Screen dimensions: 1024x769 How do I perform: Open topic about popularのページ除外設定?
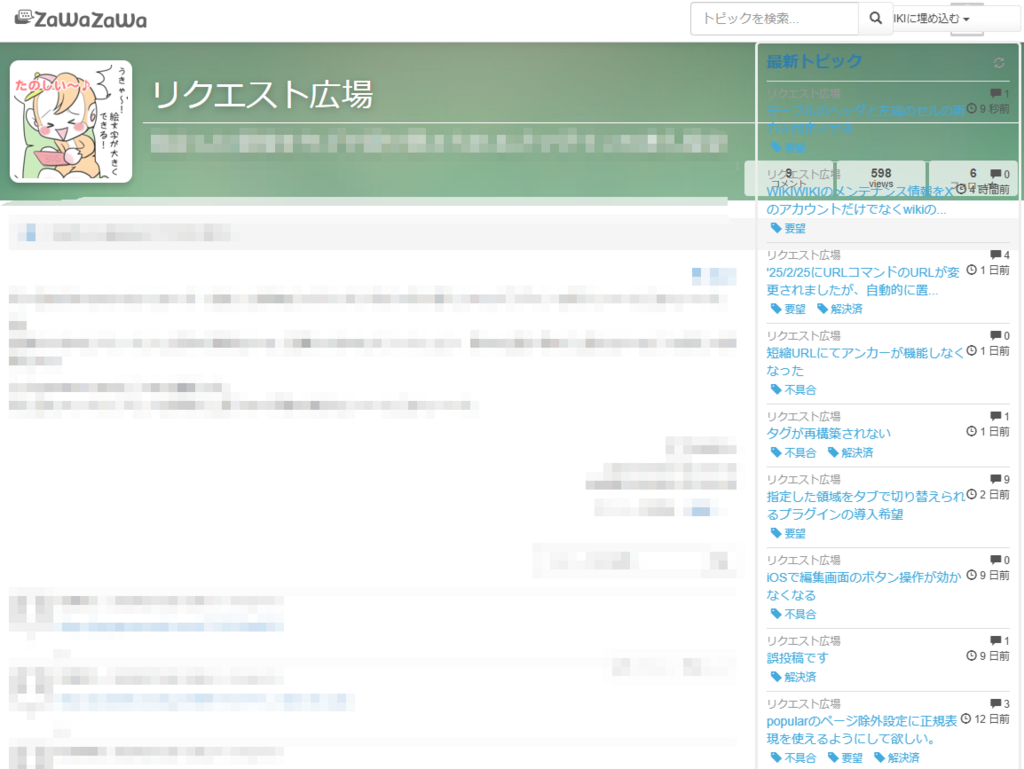pos(862,730)
